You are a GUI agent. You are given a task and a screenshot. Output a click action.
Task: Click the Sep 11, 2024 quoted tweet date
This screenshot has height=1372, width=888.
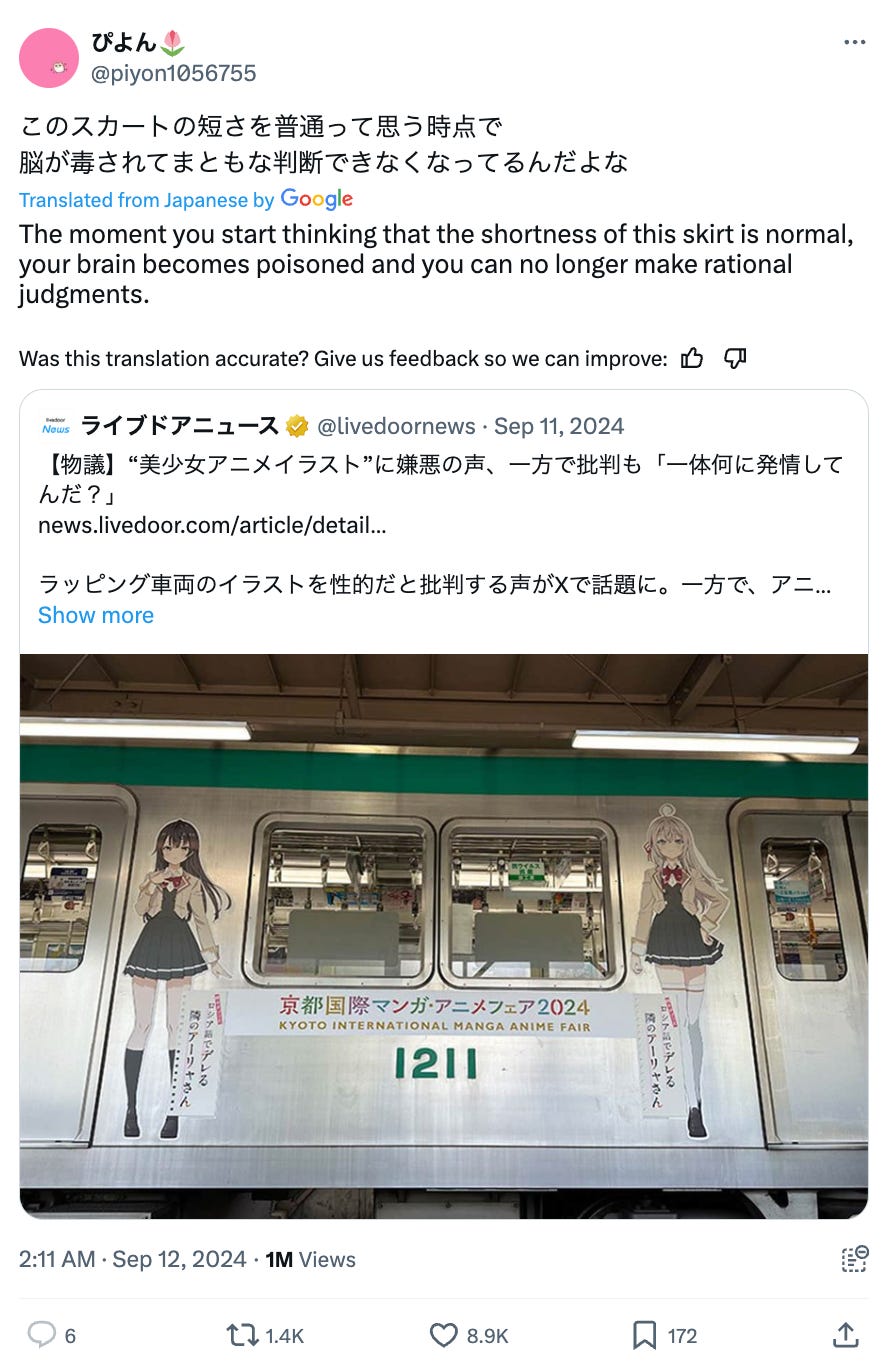[559, 427]
